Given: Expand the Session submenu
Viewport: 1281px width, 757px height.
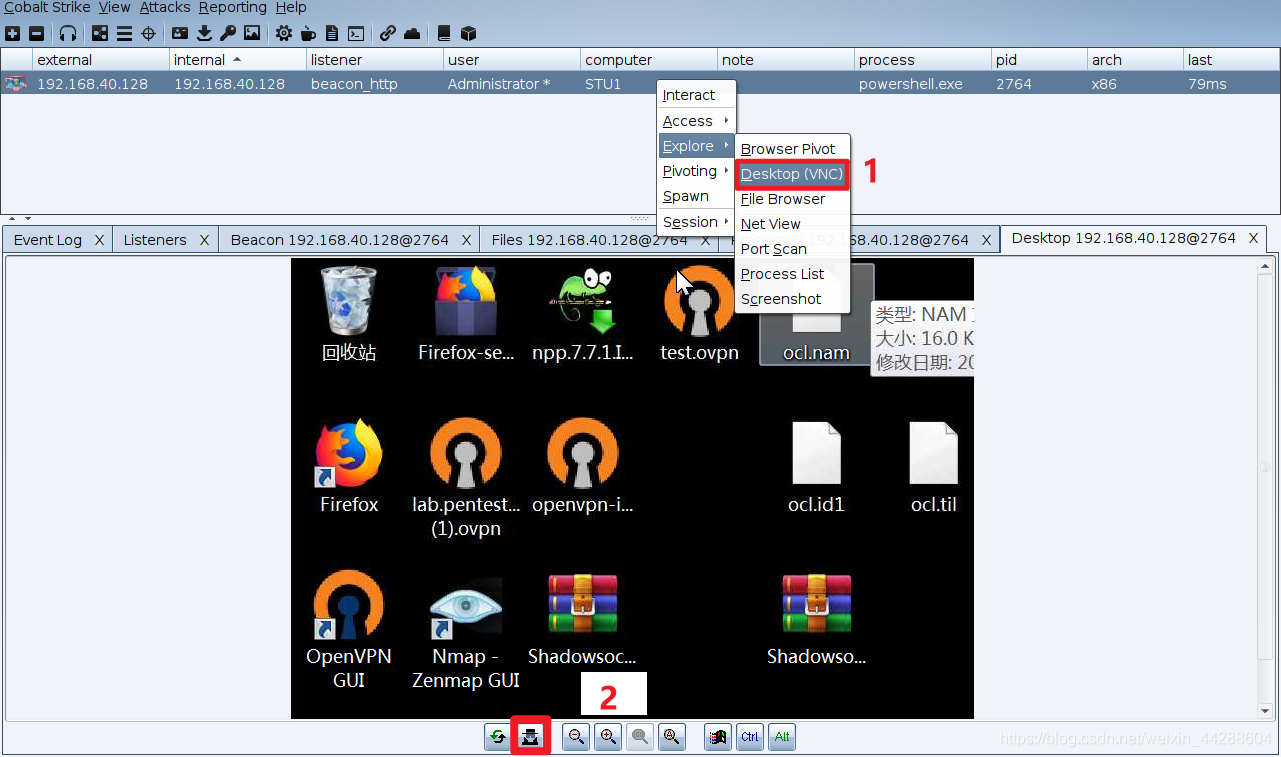Looking at the screenshot, I should pyautogui.click(x=696, y=222).
